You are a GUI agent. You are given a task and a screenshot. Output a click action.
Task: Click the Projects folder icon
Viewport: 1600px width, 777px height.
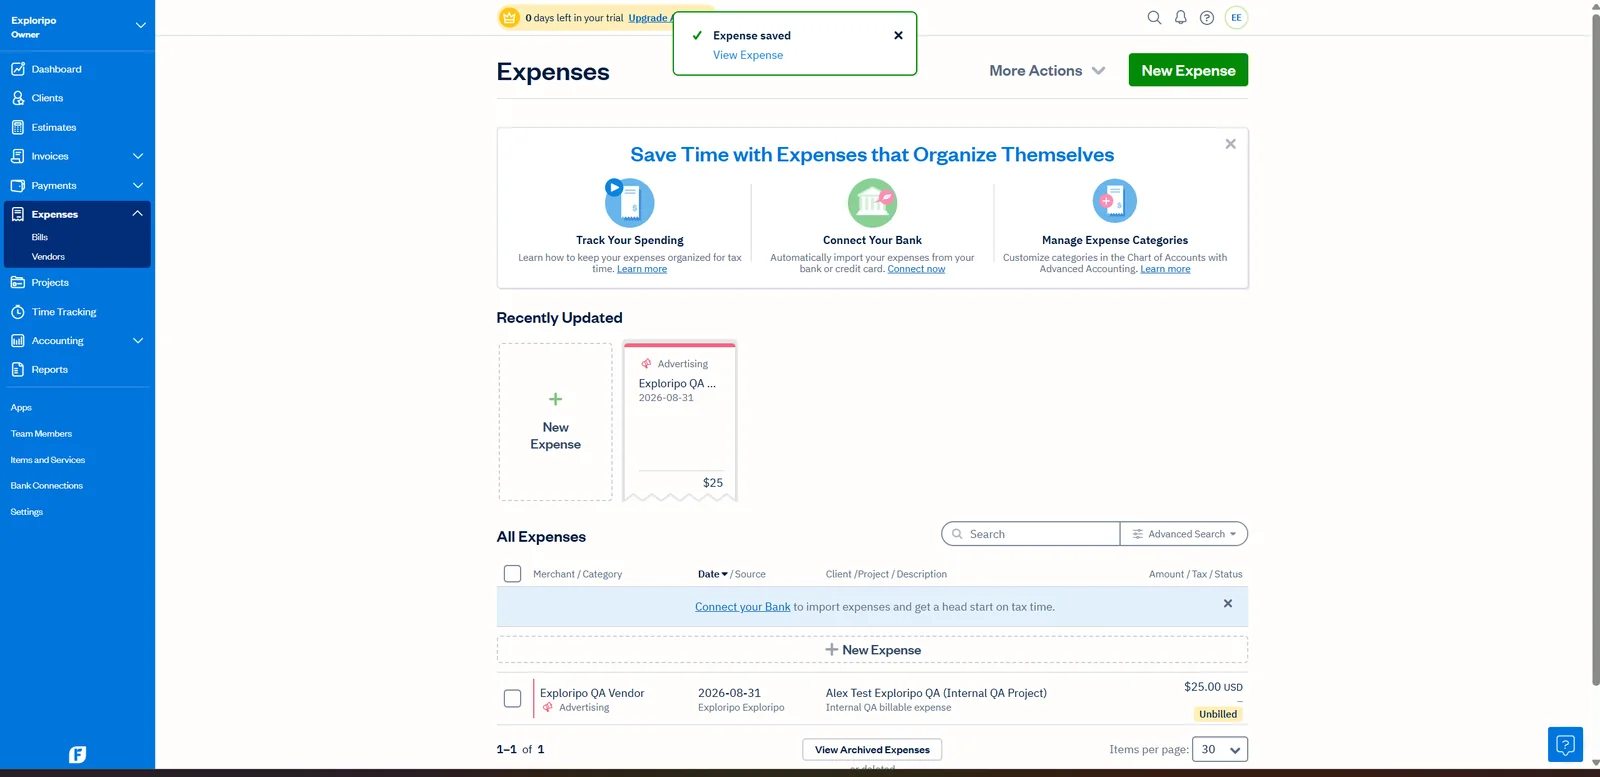tap(18, 282)
